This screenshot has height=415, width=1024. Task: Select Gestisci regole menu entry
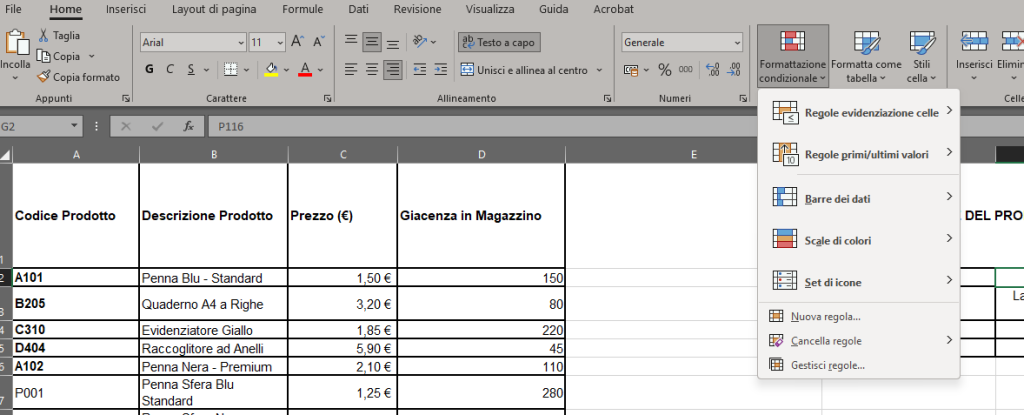(x=827, y=365)
